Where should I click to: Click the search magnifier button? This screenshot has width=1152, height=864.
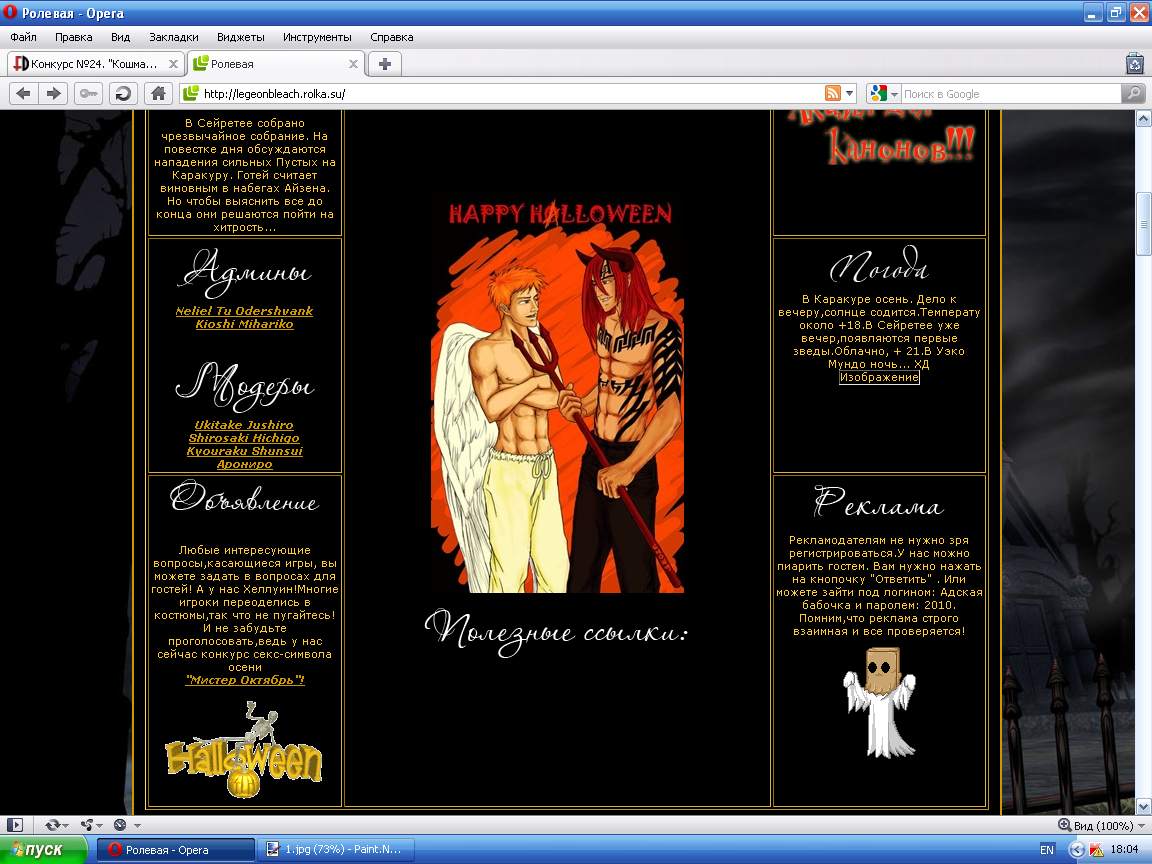pyautogui.click(x=1133, y=93)
